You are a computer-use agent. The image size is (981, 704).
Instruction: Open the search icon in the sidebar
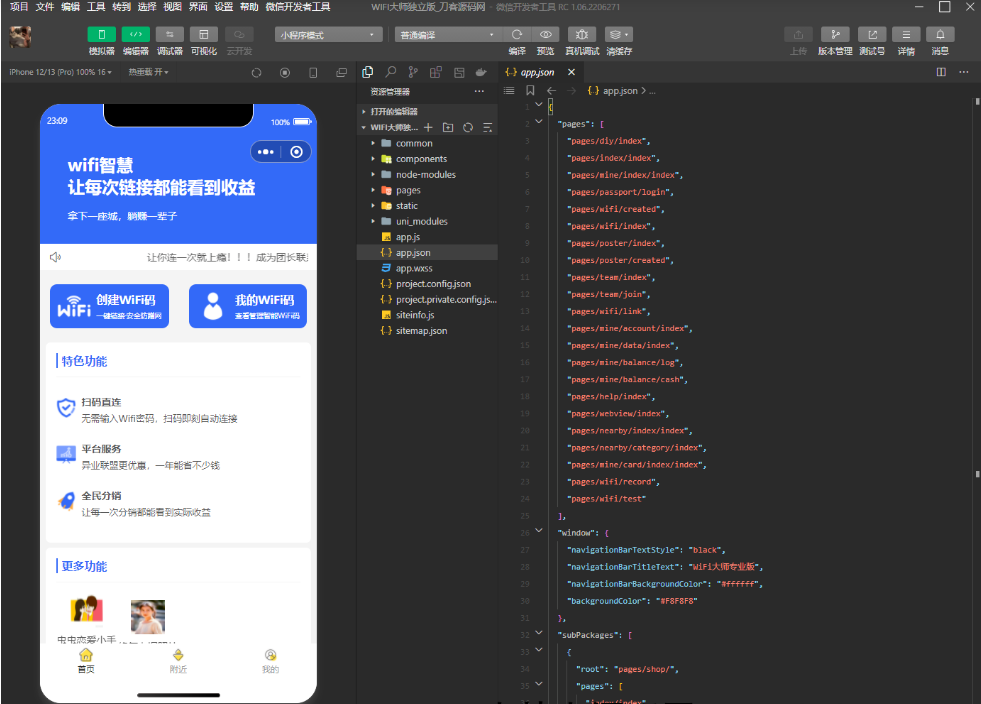pyautogui.click(x=390, y=72)
